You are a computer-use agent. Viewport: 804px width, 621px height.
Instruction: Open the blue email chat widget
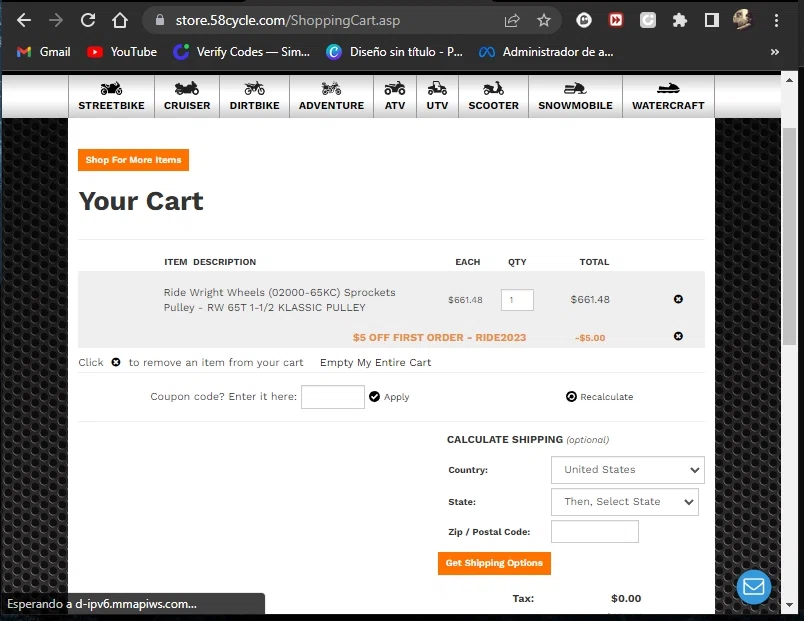coord(753,587)
